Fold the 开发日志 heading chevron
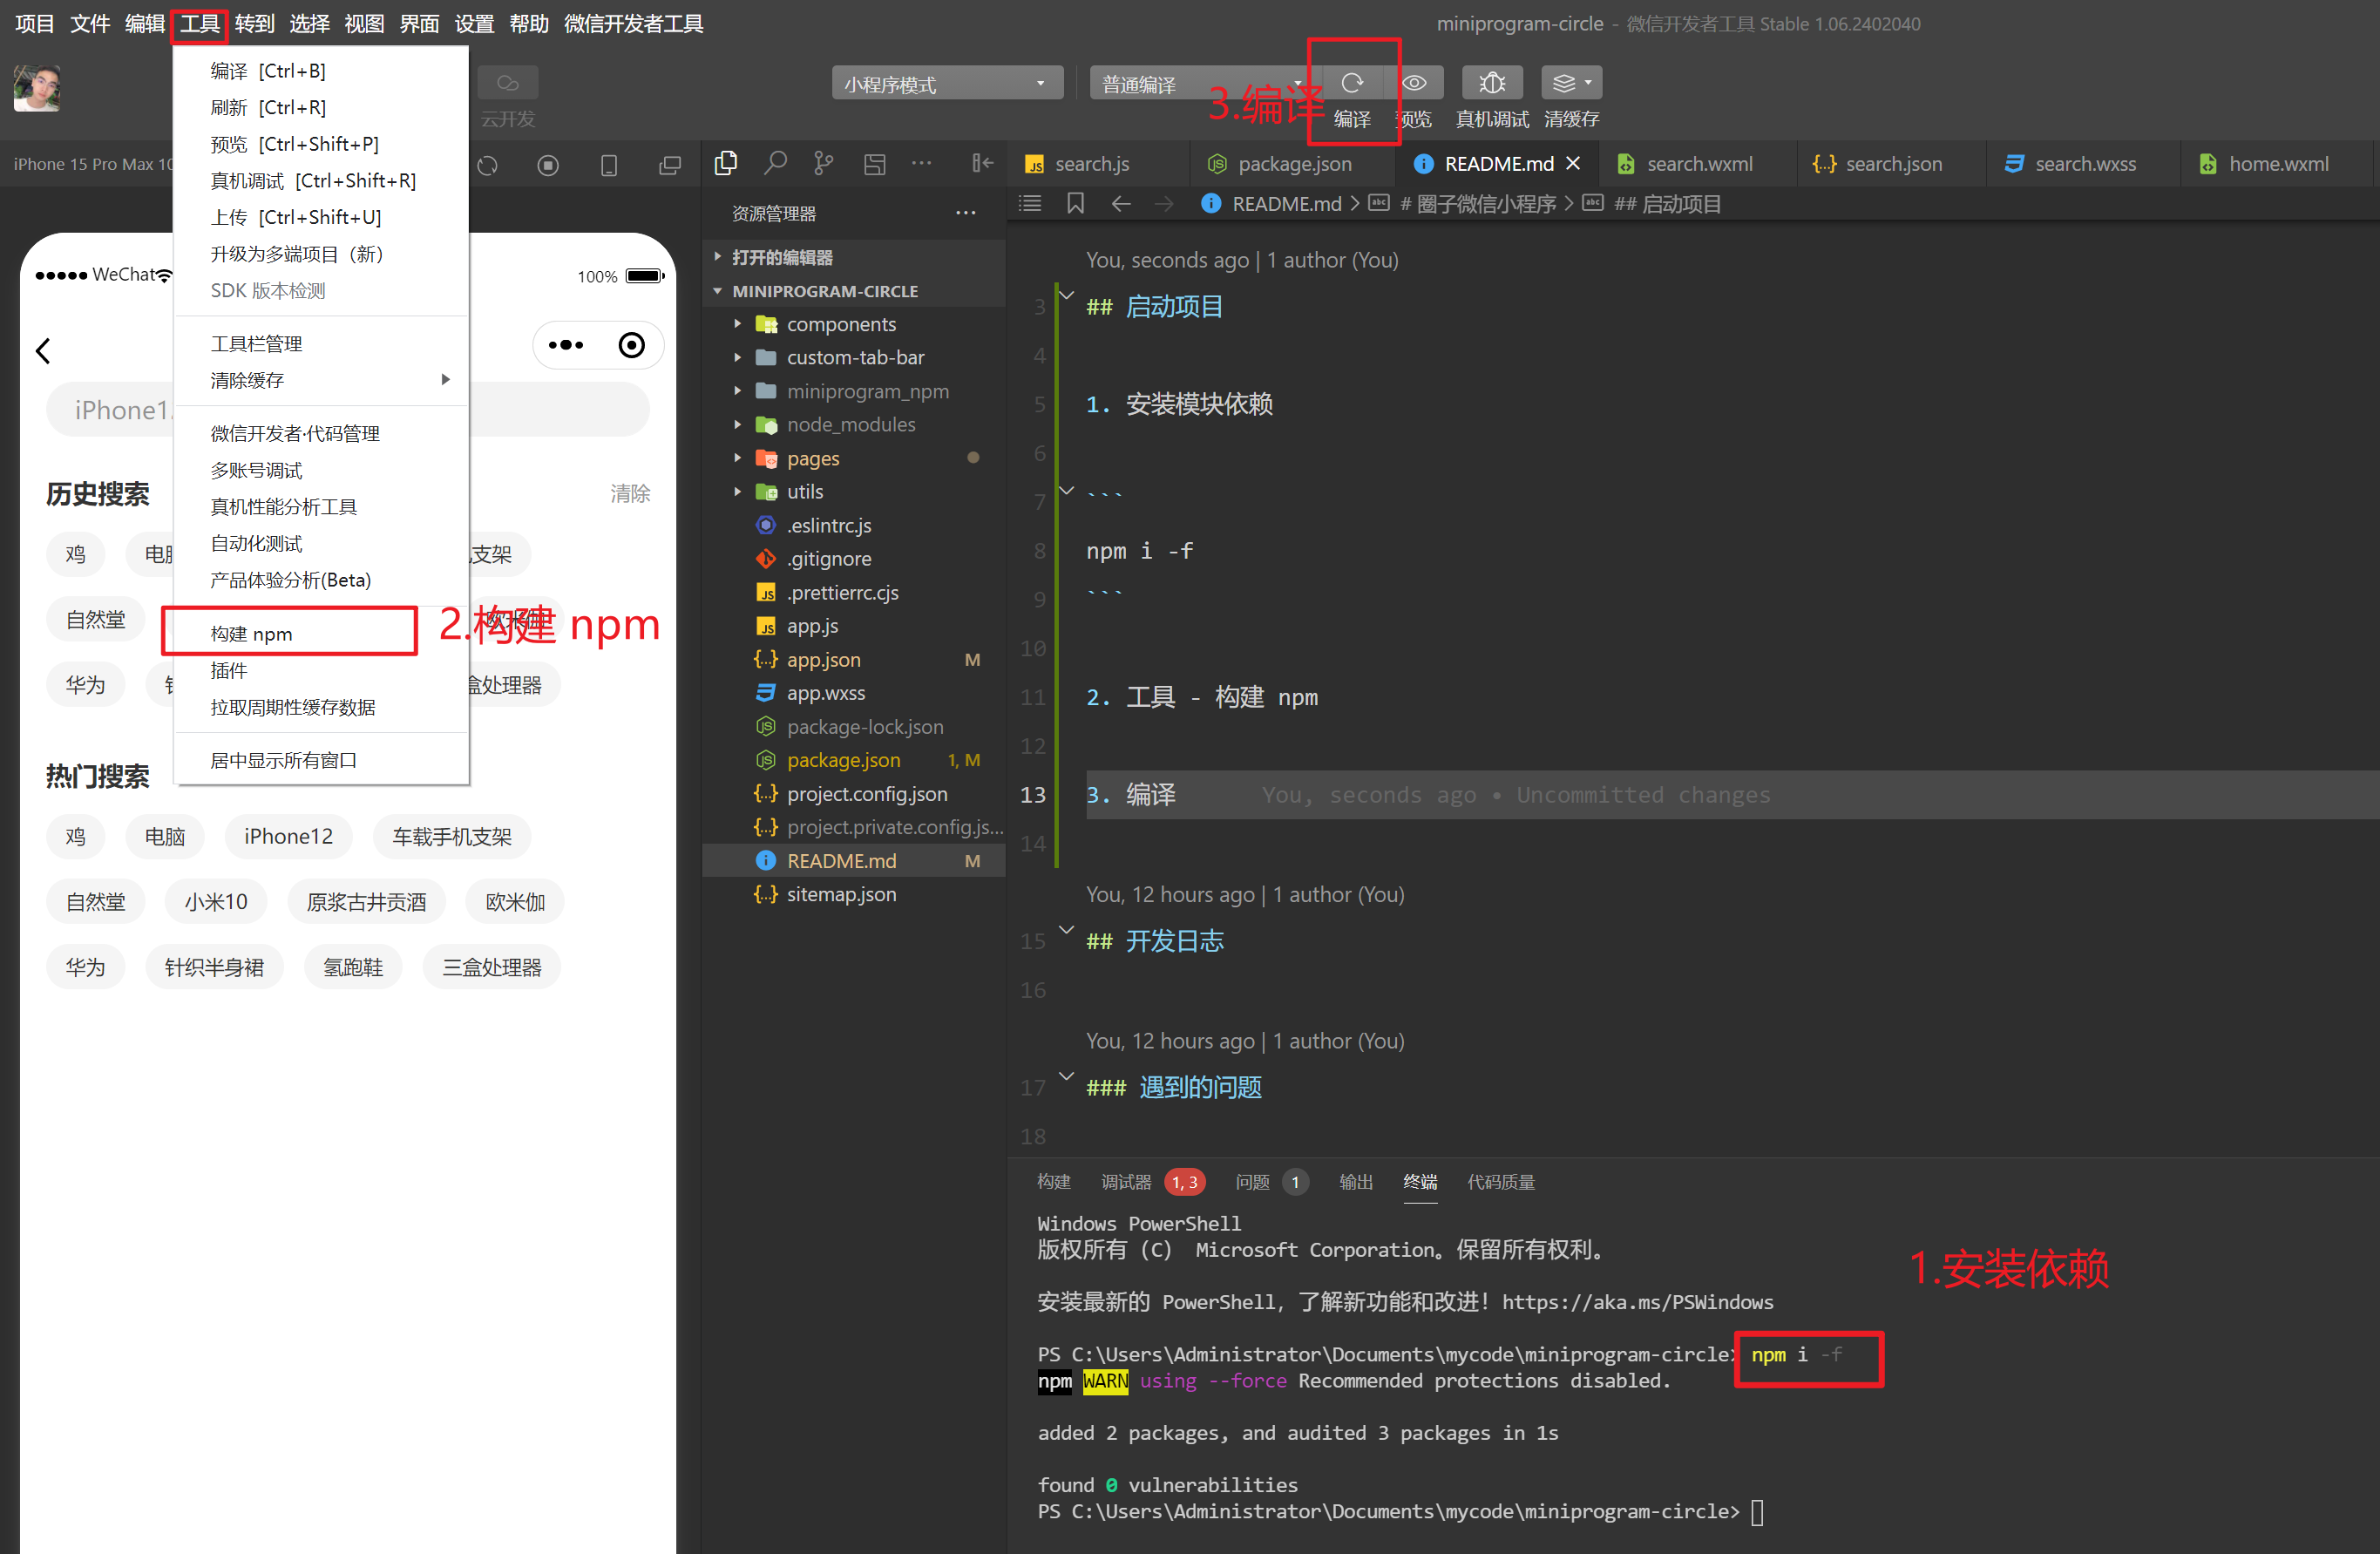Viewport: 2380px width, 1554px height. 1067,929
